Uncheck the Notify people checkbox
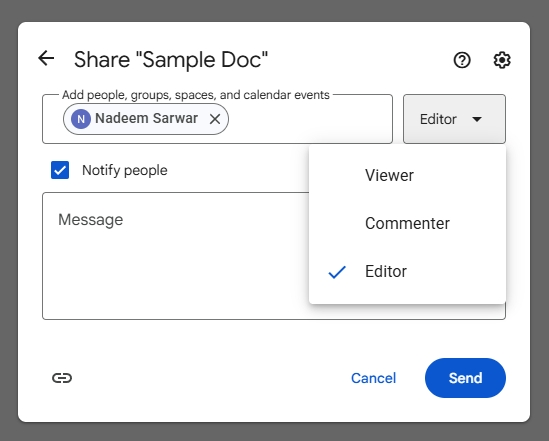Image resolution: width=549 pixels, height=441 pixels. 60,170
